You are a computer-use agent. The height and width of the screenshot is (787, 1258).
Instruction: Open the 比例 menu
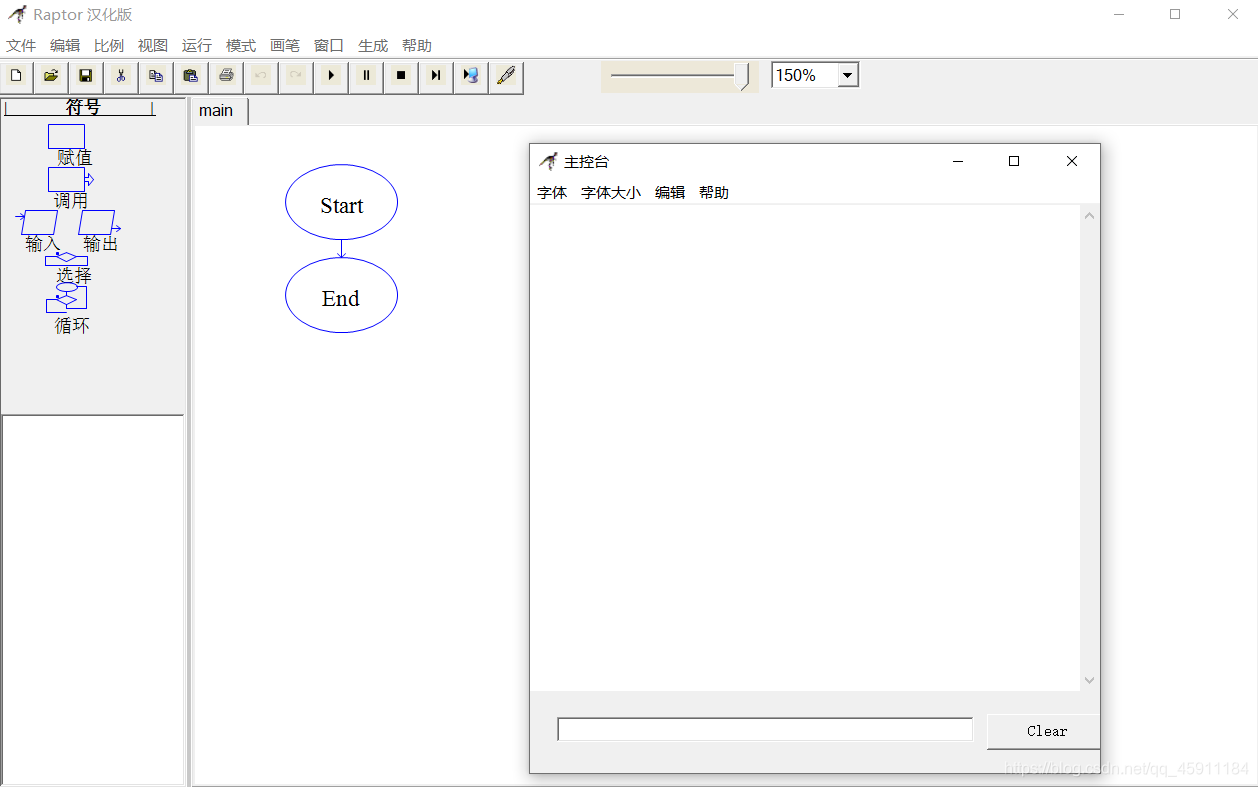click(x=109, y=46)
